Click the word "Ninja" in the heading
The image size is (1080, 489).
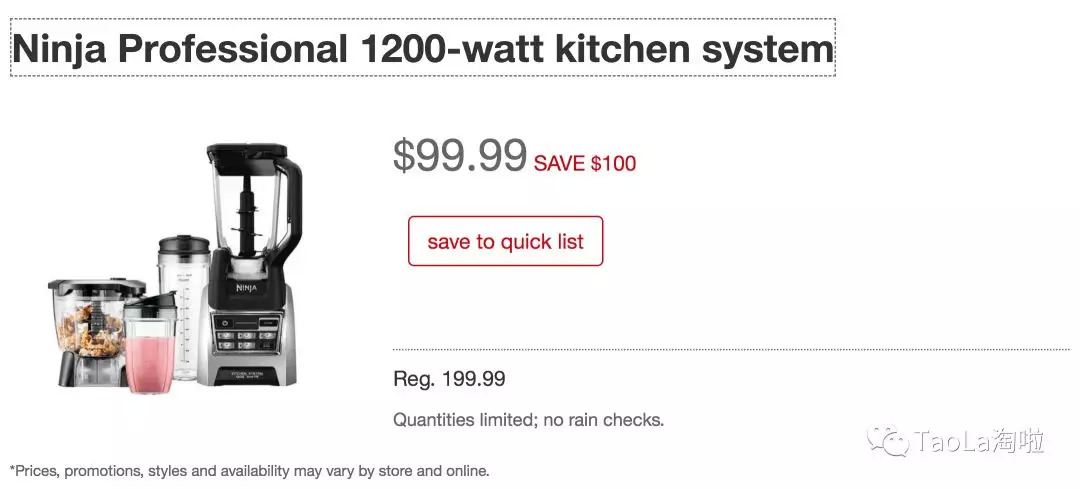tap(60, 48)
